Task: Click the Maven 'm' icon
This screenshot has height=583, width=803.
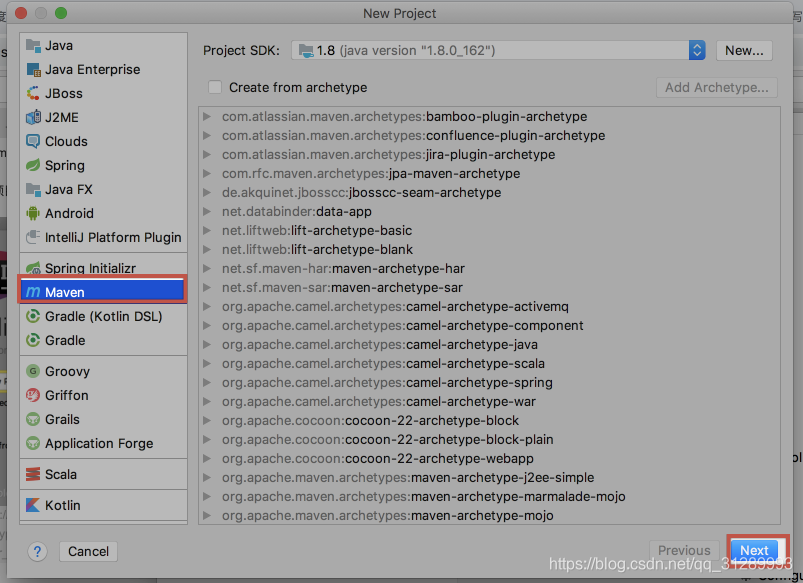Action: click(33, 292)
